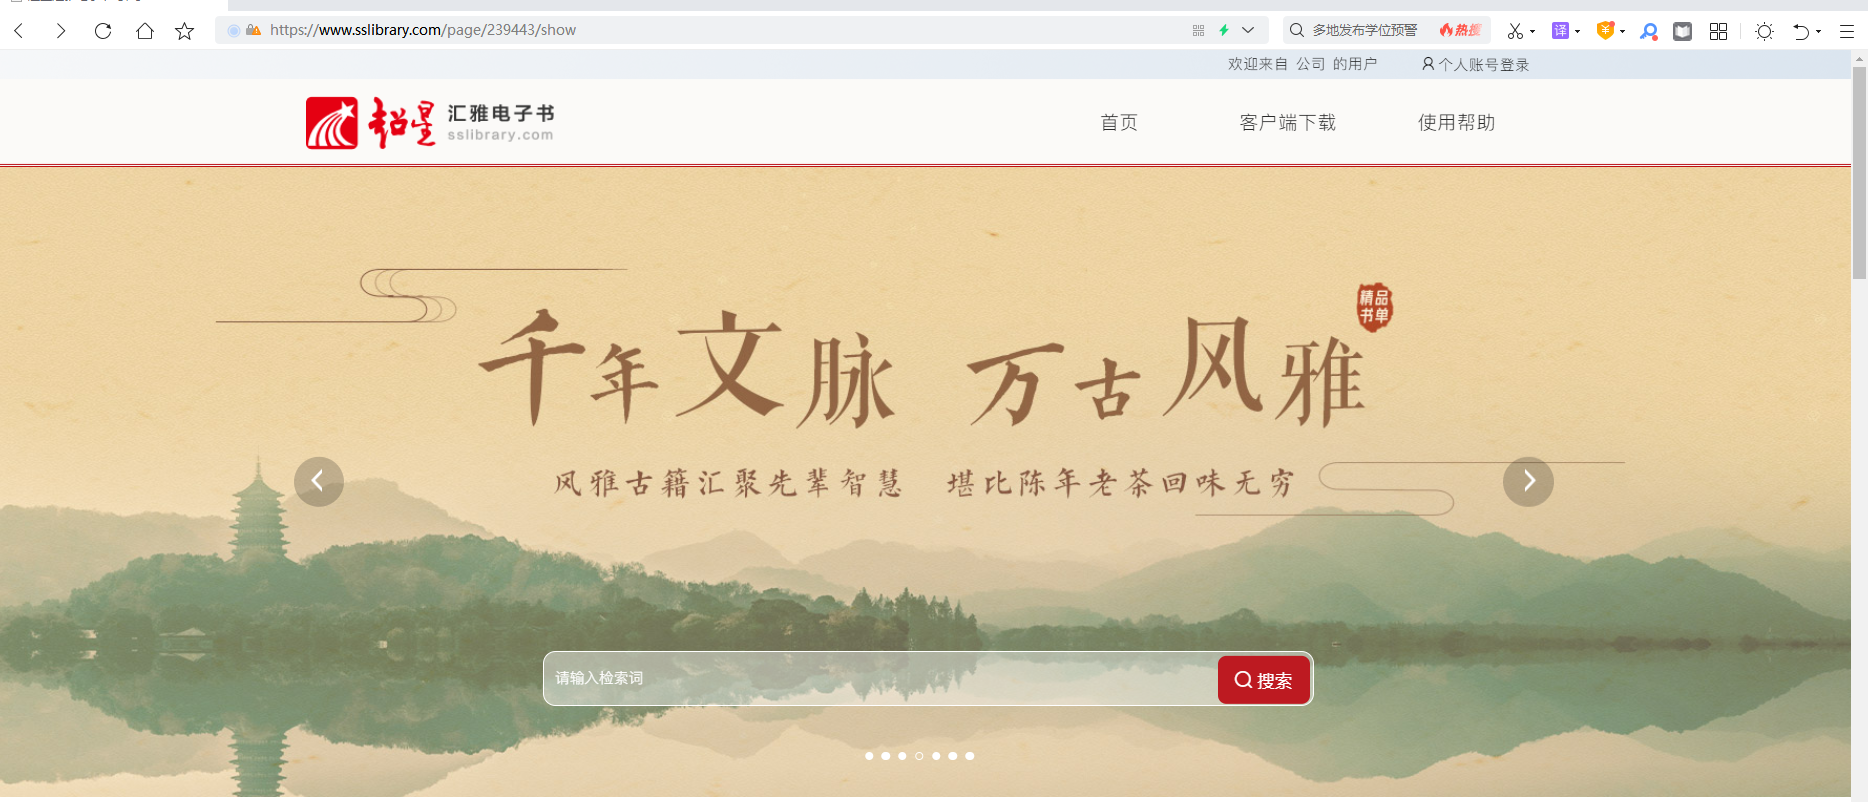Go to browser home page icon
The height and width of the screenshot is (802, 1868).
tap(144, 31)
